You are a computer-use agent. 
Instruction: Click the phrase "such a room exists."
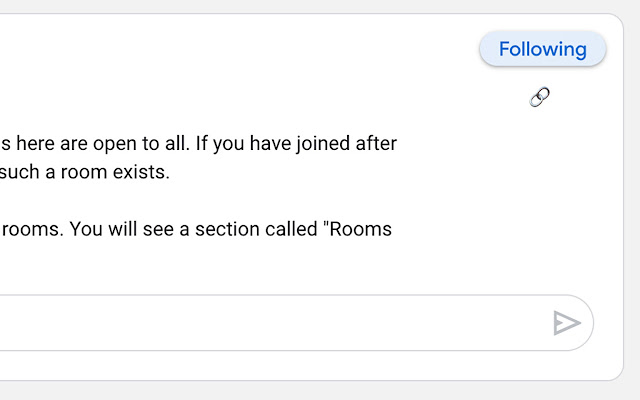pyautogui.click(x=85, y=172)
